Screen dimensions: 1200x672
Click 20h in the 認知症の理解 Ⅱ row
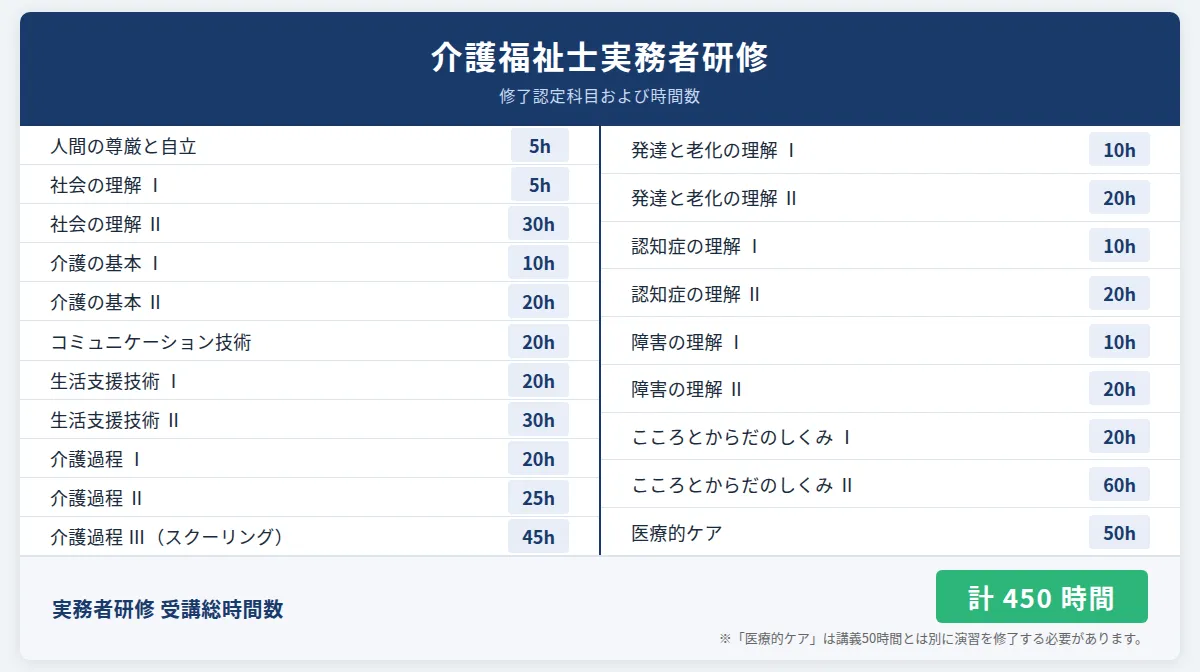click(x=1119, y=294)
